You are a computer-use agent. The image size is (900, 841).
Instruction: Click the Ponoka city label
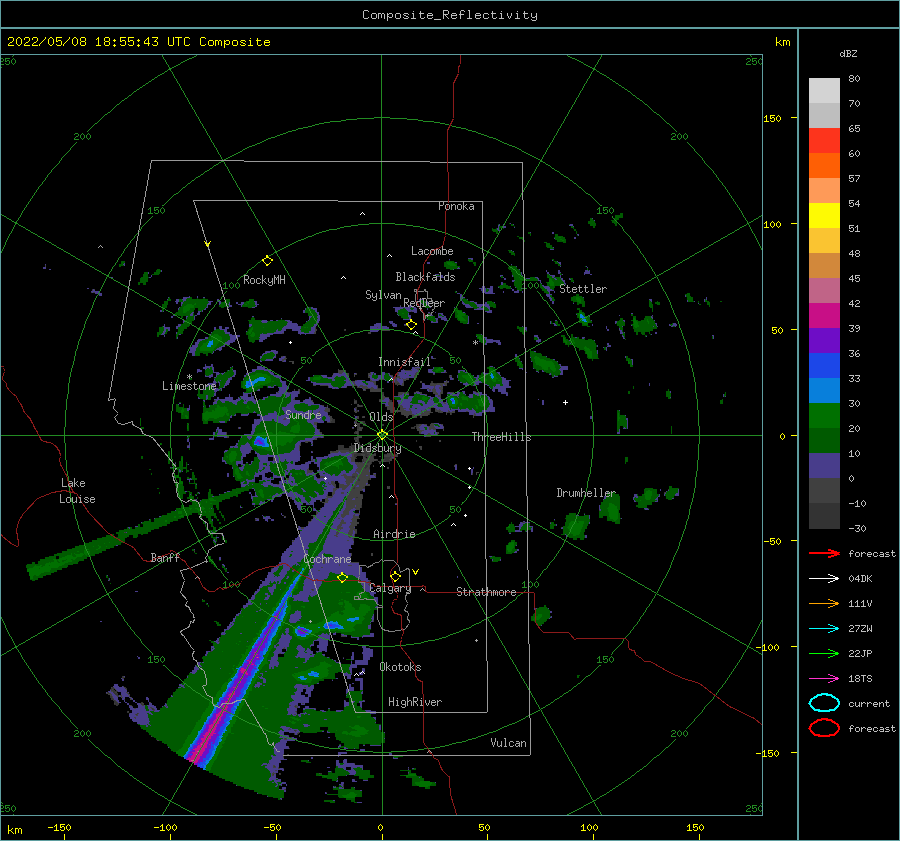(456, 206)
